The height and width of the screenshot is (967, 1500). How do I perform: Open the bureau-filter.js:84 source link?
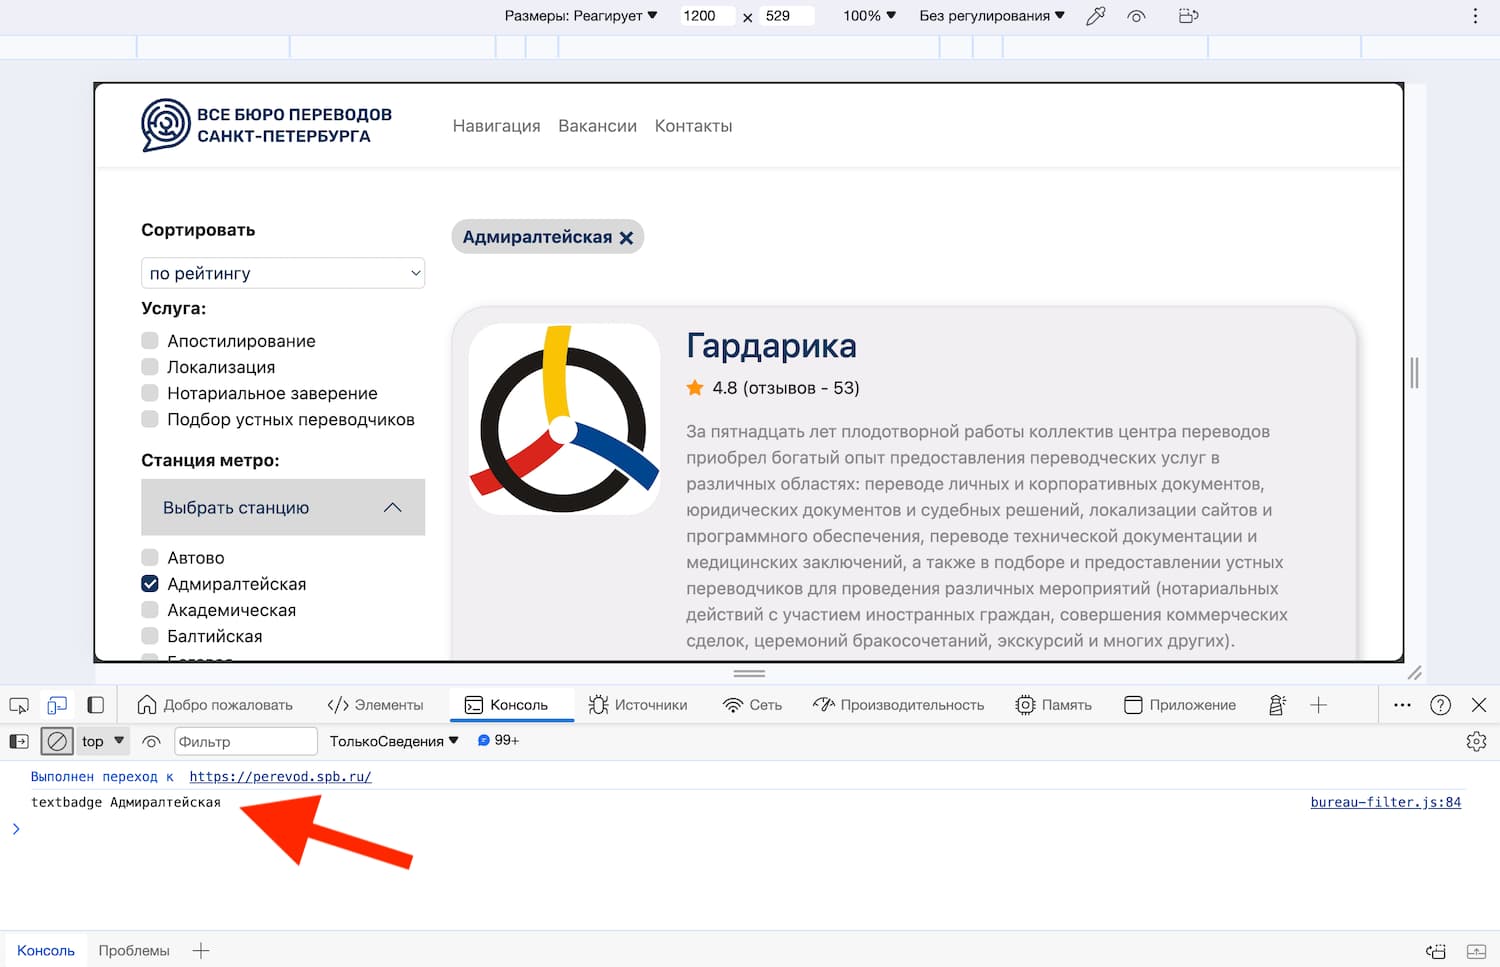click(1386, 802)
